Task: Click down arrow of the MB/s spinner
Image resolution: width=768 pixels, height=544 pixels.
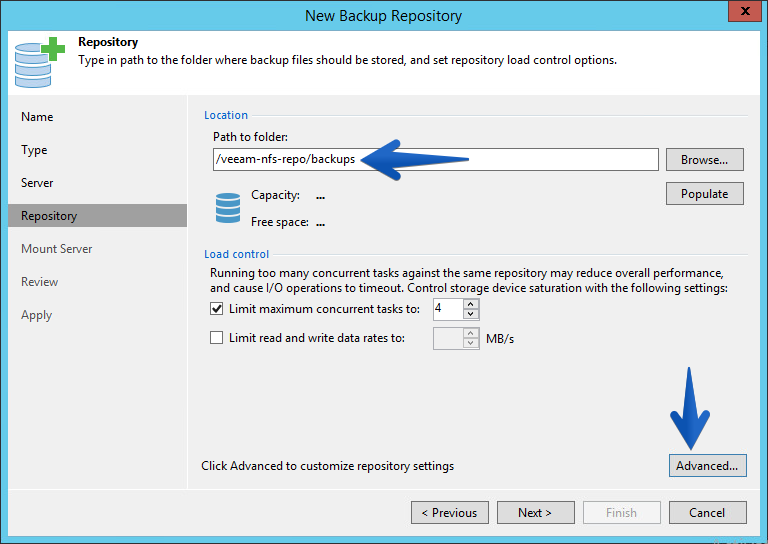Action: (471, 343)
